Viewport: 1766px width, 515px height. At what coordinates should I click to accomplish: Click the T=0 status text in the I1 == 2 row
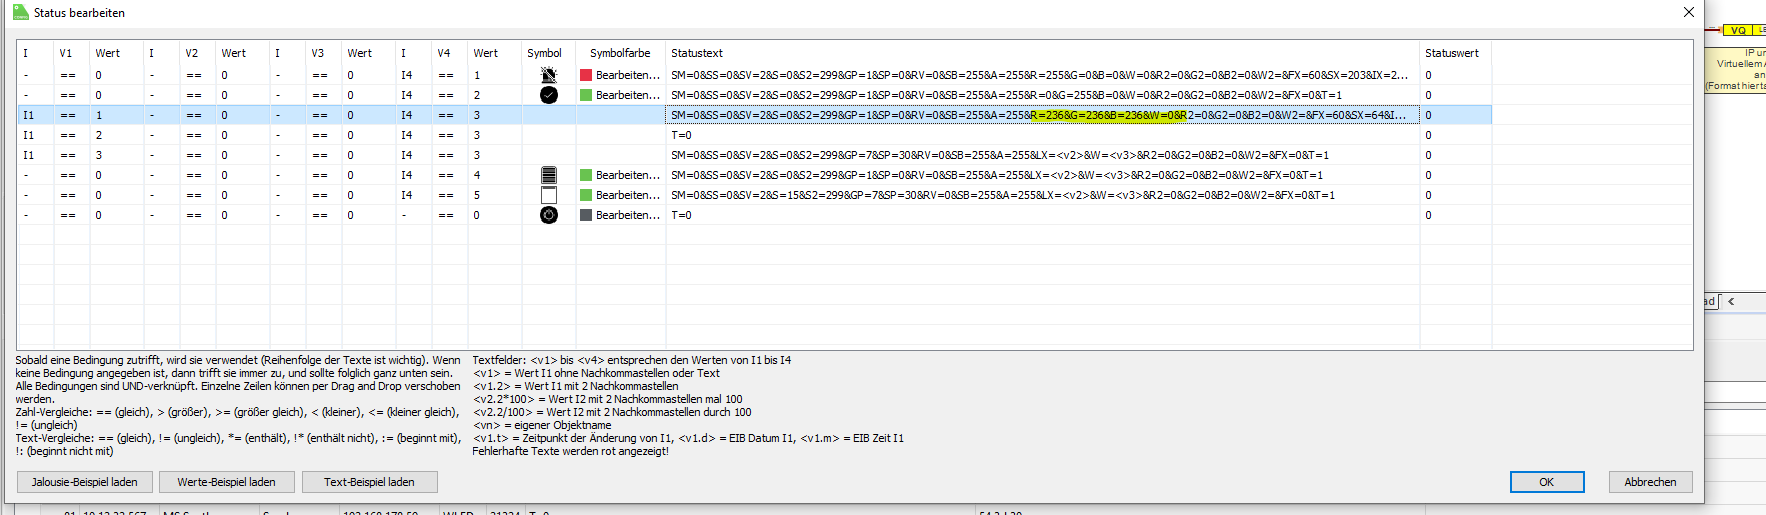(682, 135)
